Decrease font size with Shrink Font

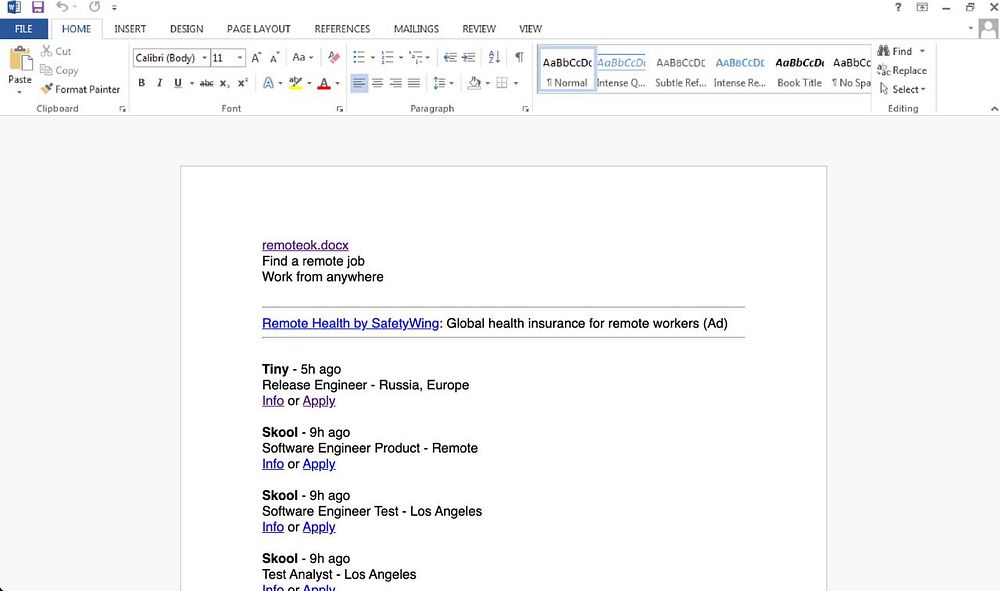(274, 58)
